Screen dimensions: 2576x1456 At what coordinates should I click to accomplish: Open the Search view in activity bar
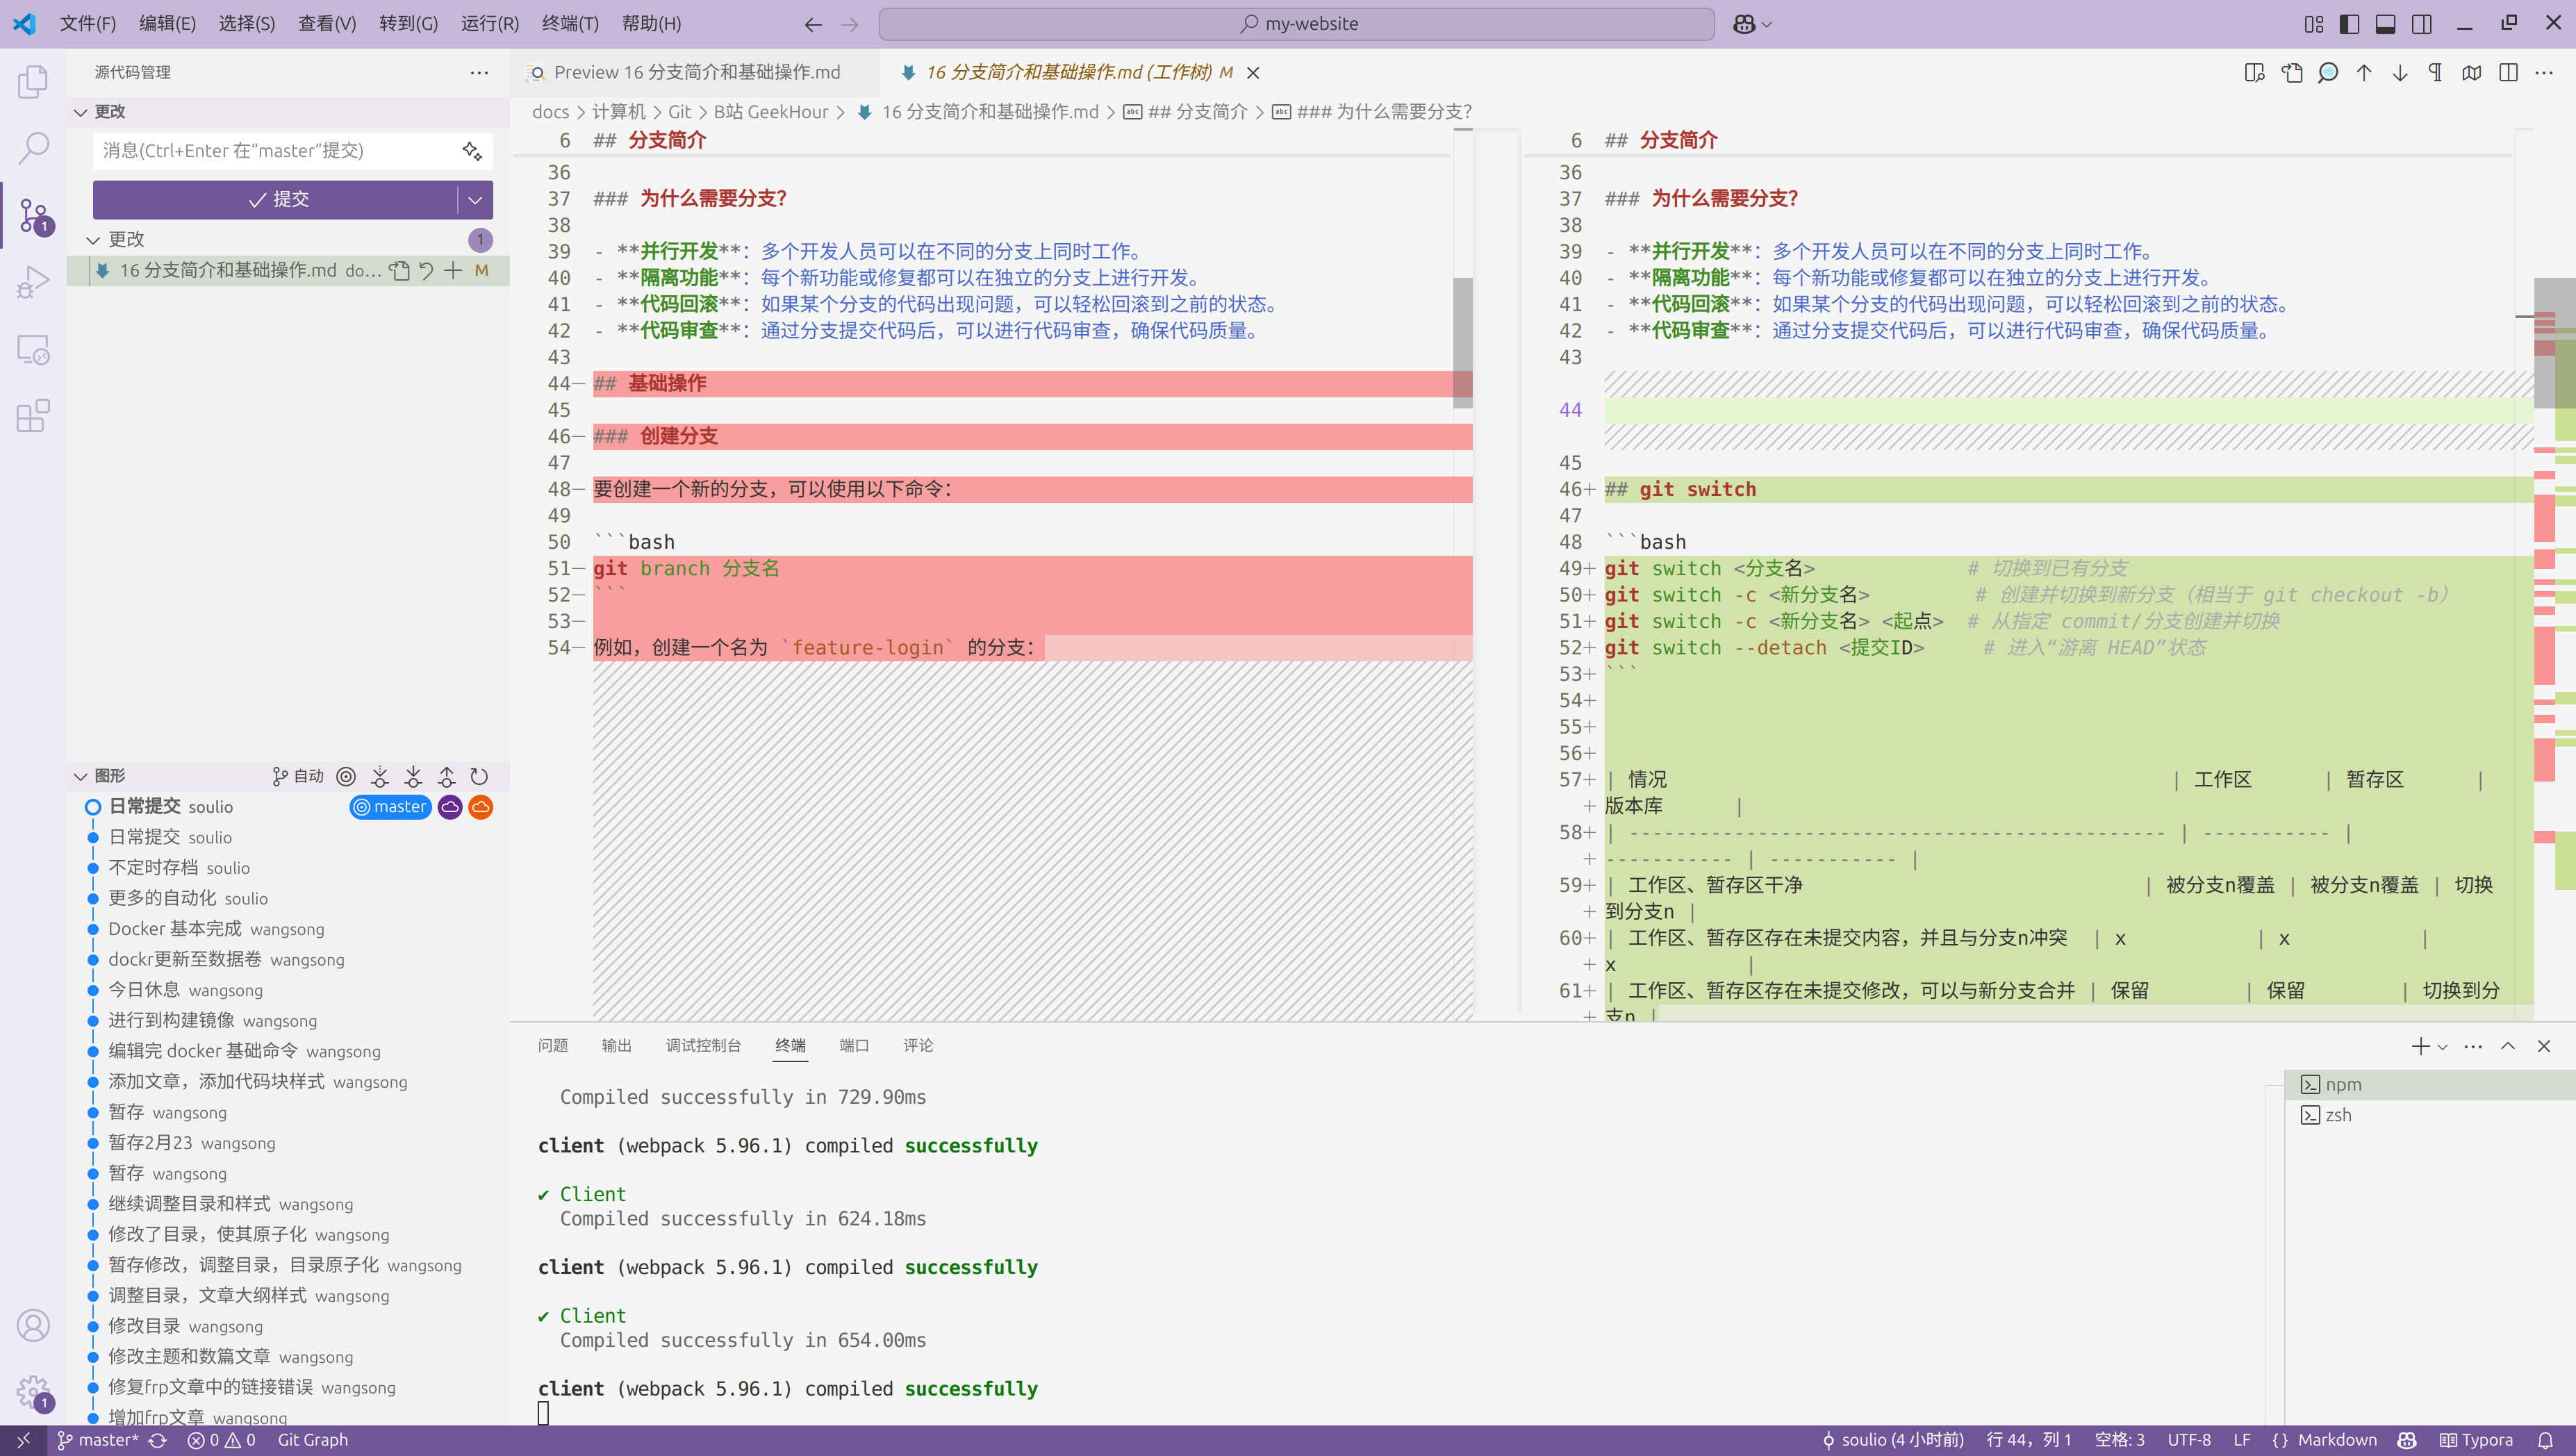point(33,148)
